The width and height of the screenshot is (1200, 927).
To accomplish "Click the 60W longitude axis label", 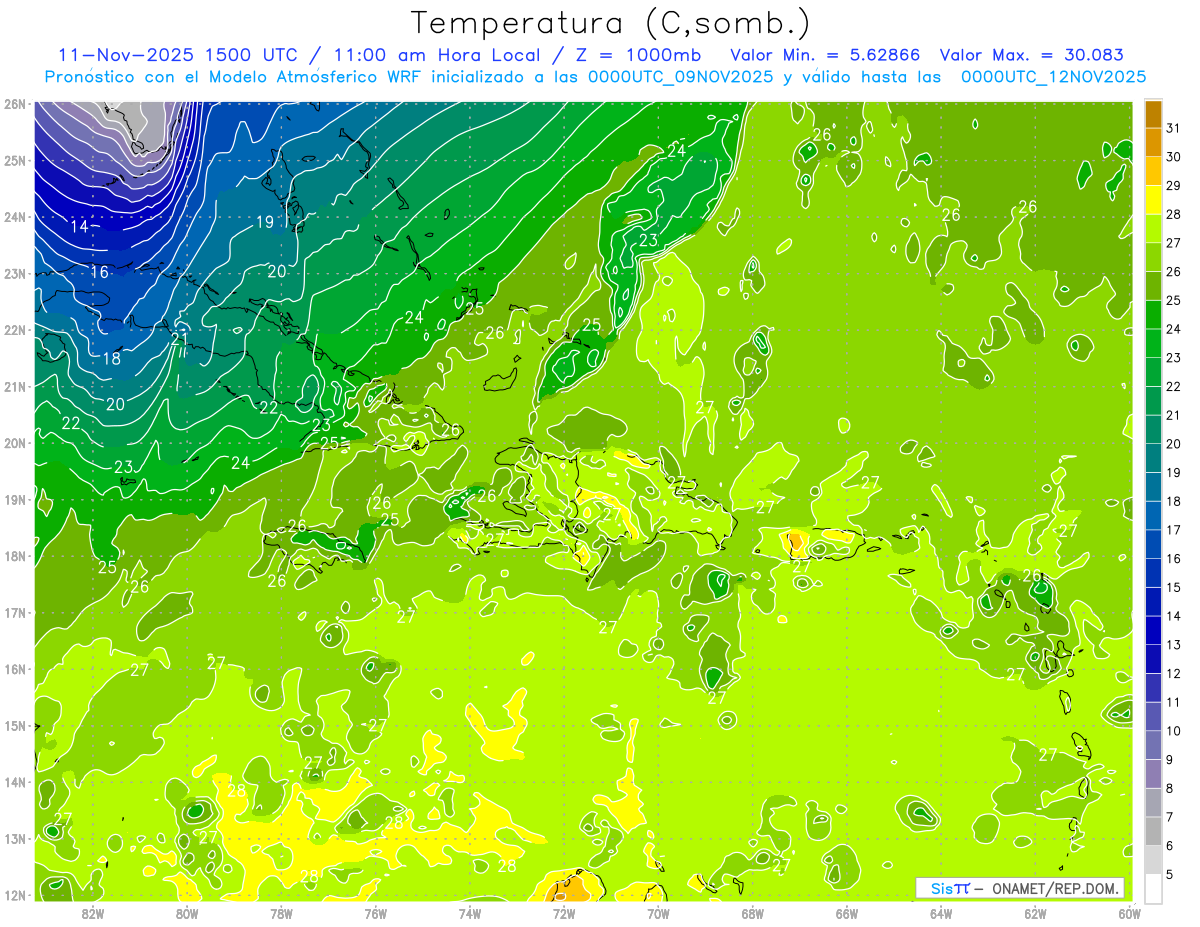I will [x=1130, y=913].
